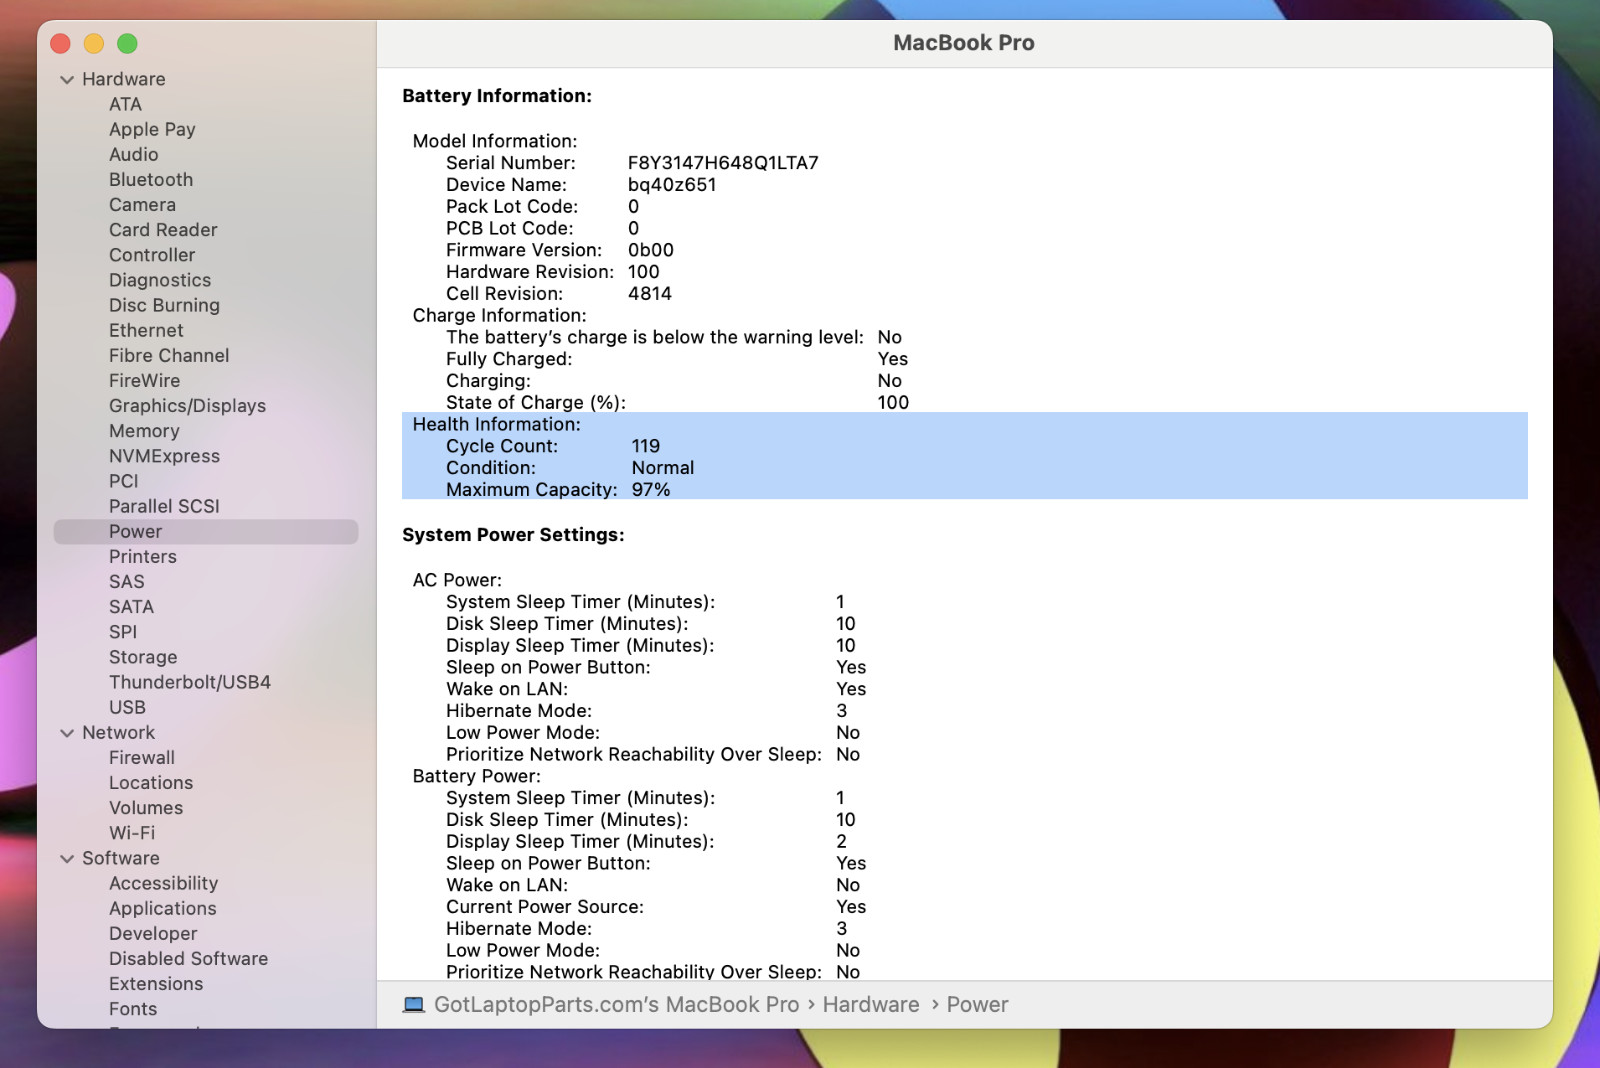Screen dimensions: 1600x1068
Task: Open the Audio hardware entry
Action: [x=133, y=154]
